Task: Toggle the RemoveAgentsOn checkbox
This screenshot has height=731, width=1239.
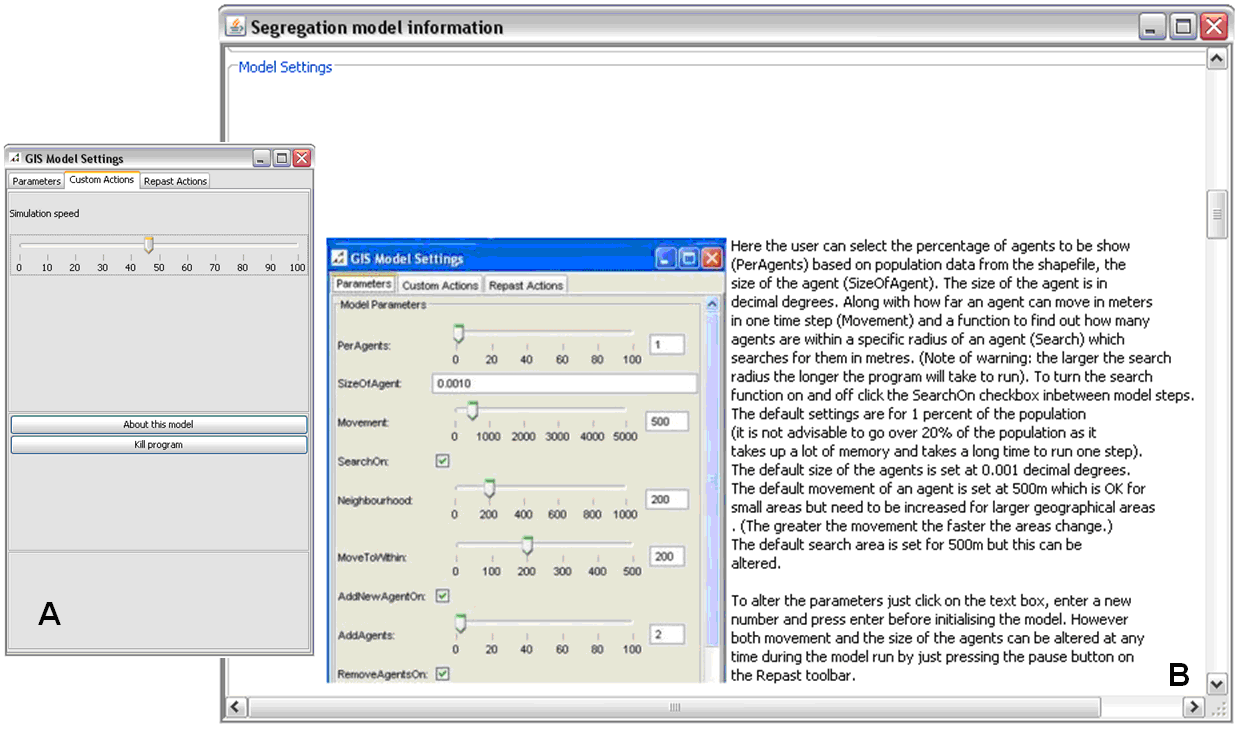Action: coord(443,674)
